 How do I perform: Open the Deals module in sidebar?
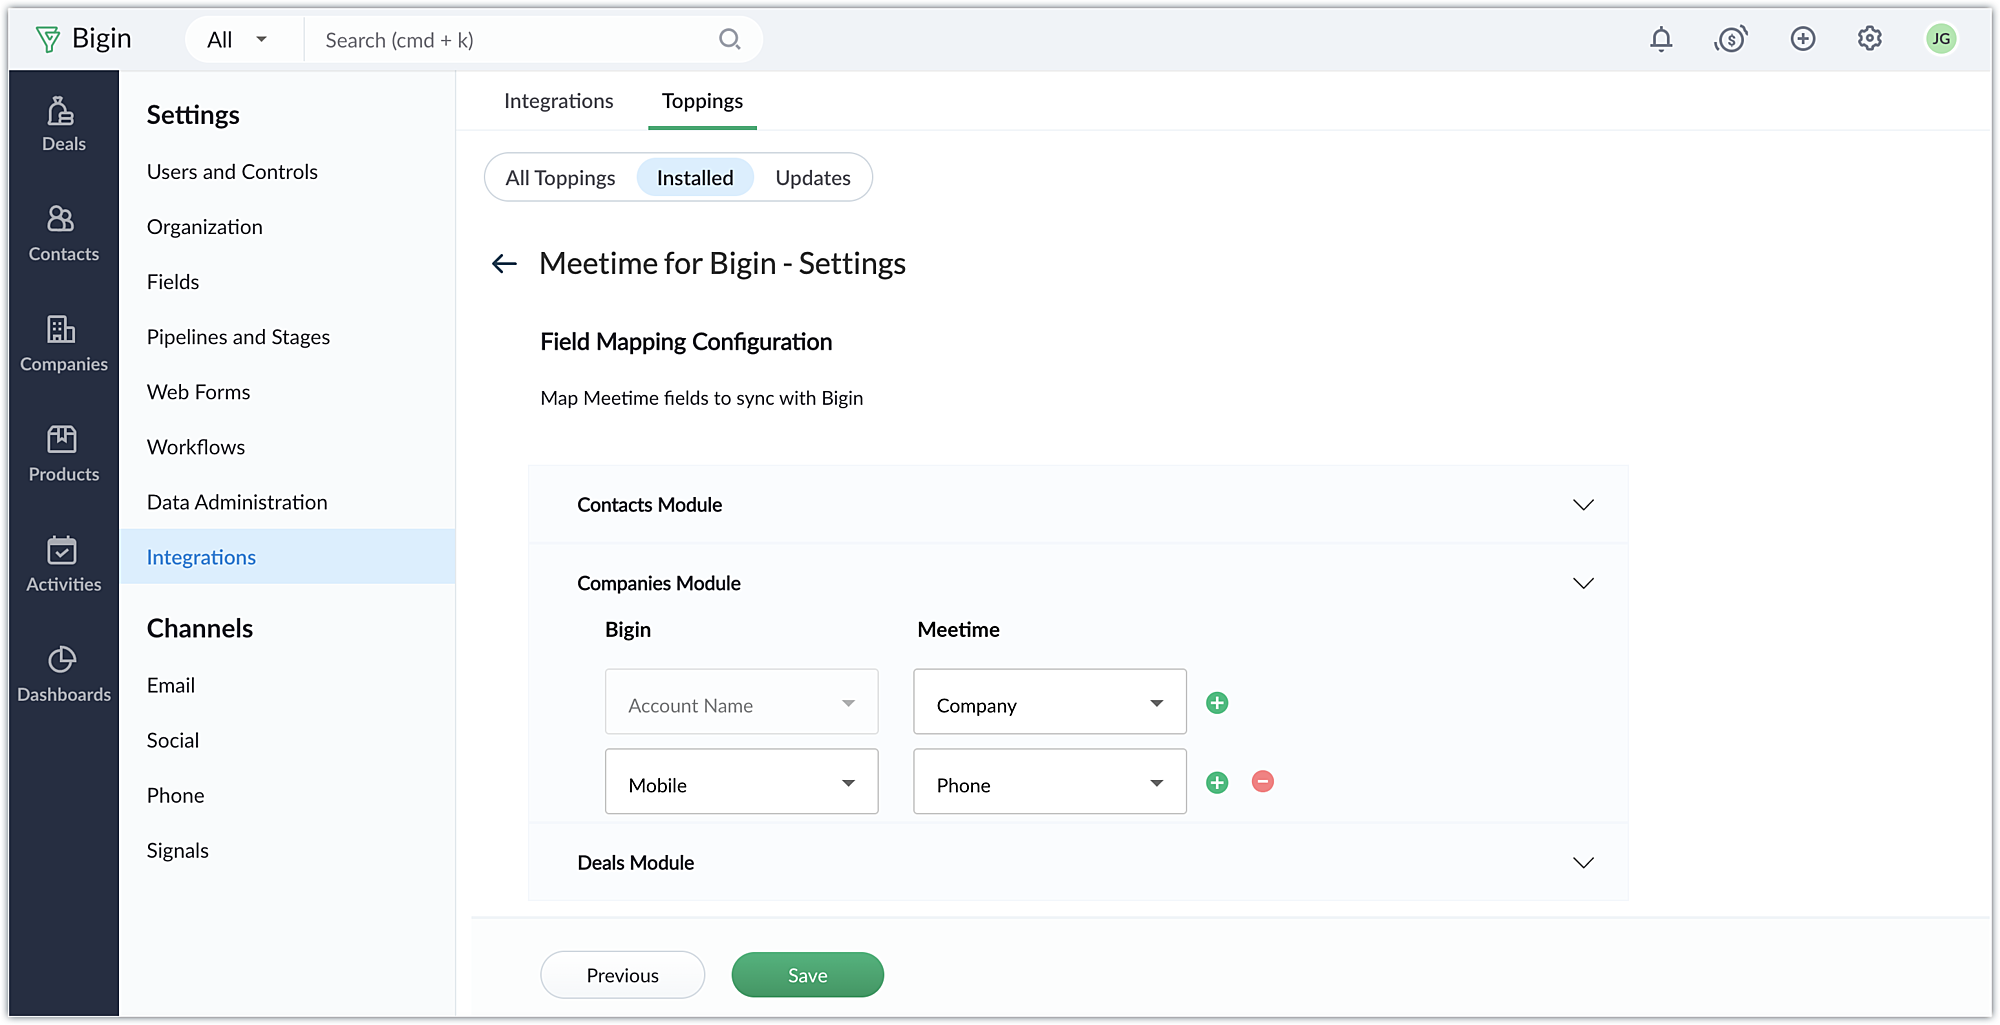63,124
